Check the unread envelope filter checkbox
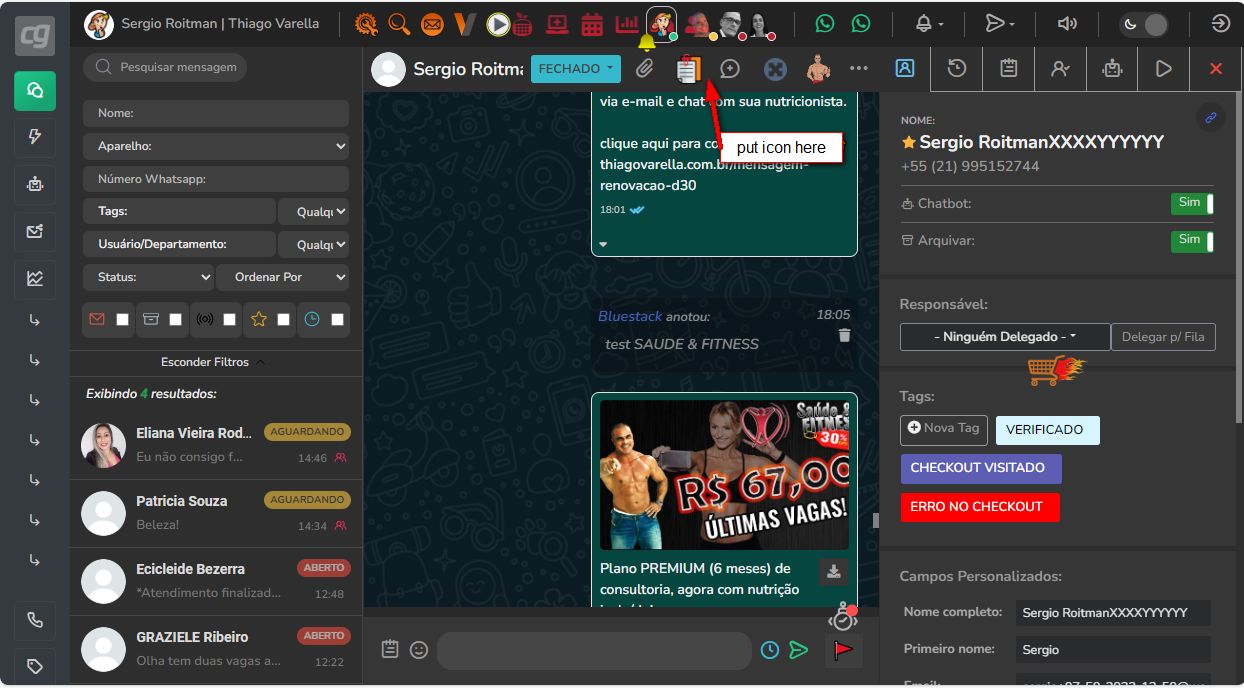1244x688 pixels. (122, 320)
